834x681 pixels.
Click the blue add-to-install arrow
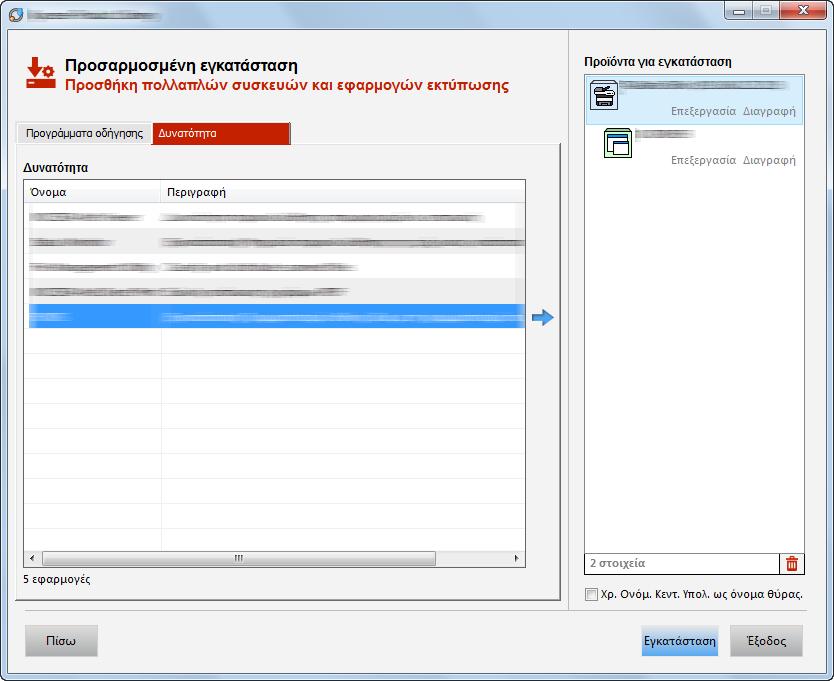tap(543, 318)
